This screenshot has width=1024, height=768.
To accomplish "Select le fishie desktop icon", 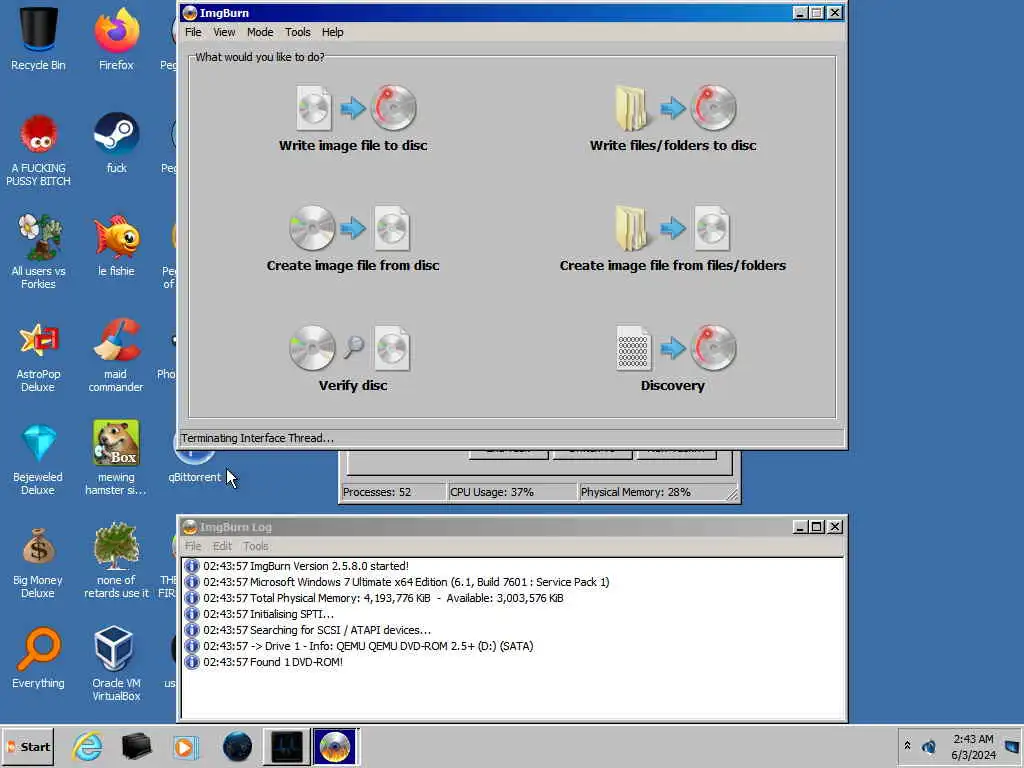I will (x=116, y=245).
